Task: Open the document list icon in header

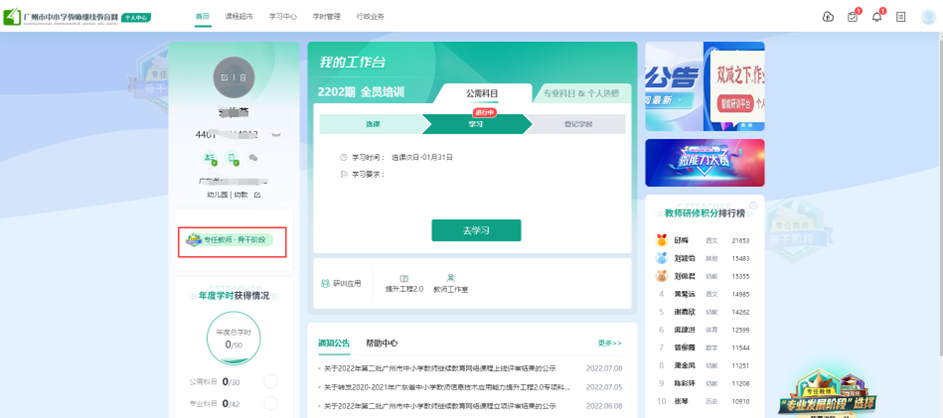Action: tap(900, 17)
